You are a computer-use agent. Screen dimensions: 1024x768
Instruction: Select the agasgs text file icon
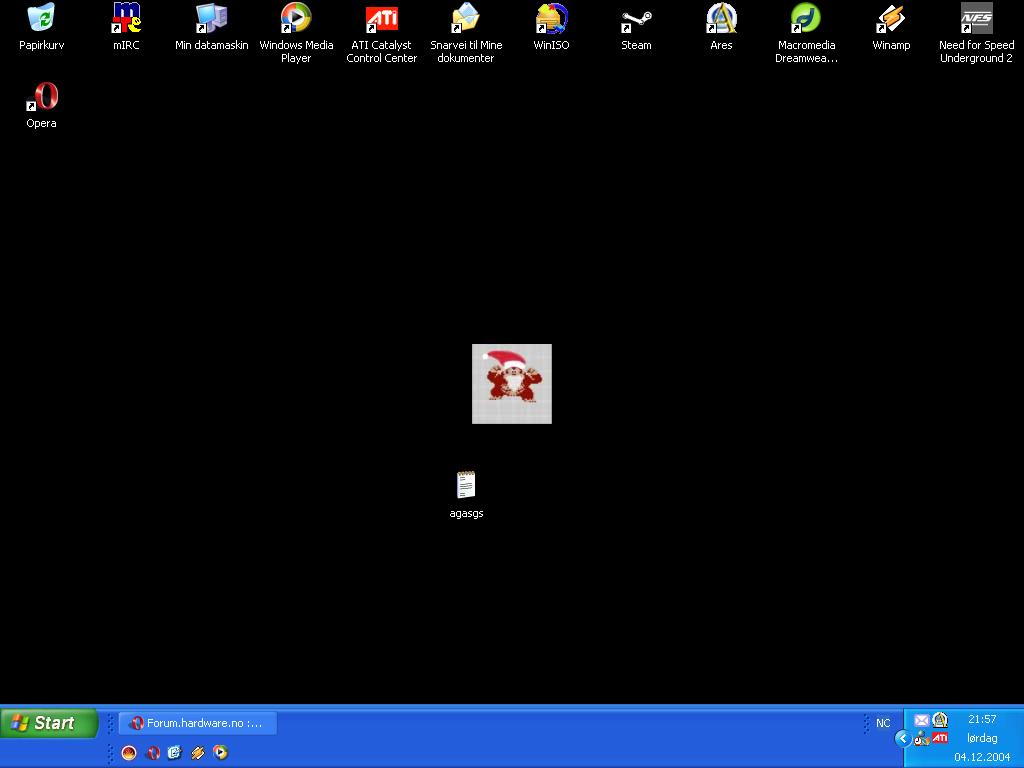pyautogui.click(x=466, y=494)
